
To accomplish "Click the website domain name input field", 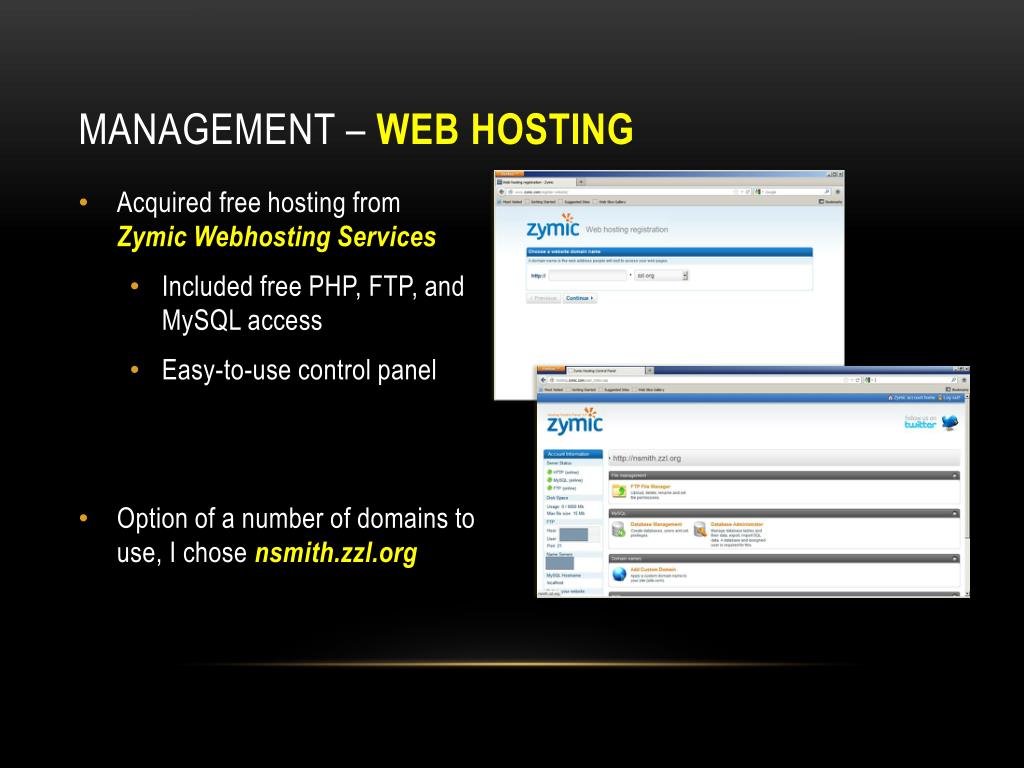I will pyautogui.click(x=588, y=276).
